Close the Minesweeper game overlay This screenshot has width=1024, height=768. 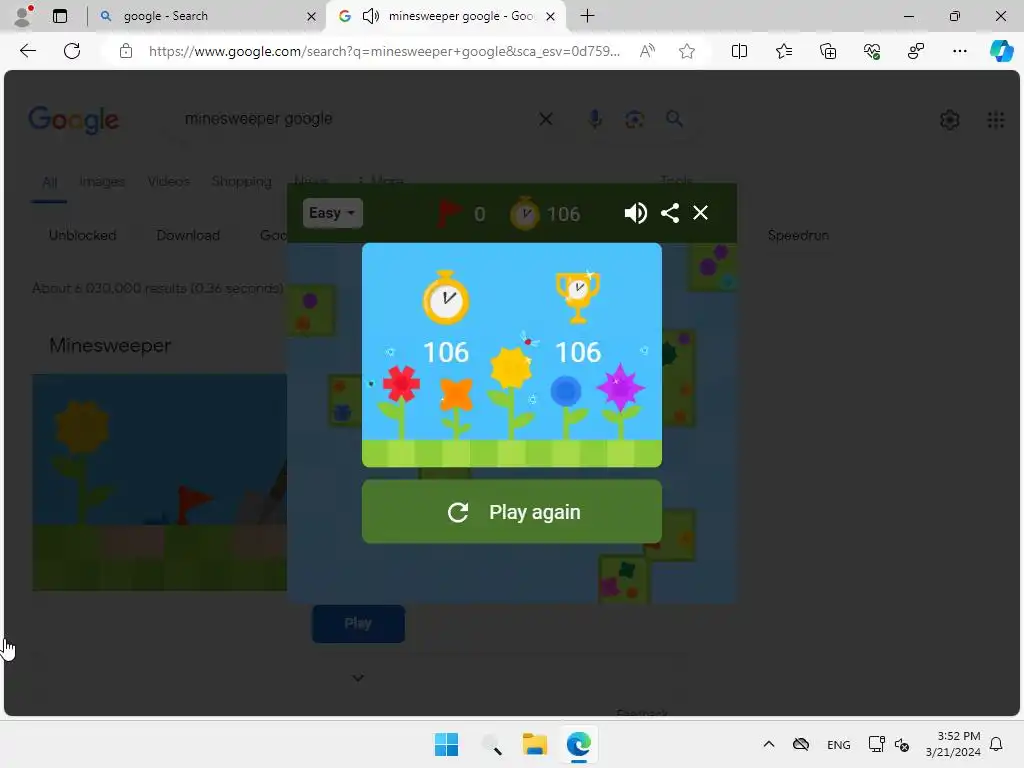(700, 213)
